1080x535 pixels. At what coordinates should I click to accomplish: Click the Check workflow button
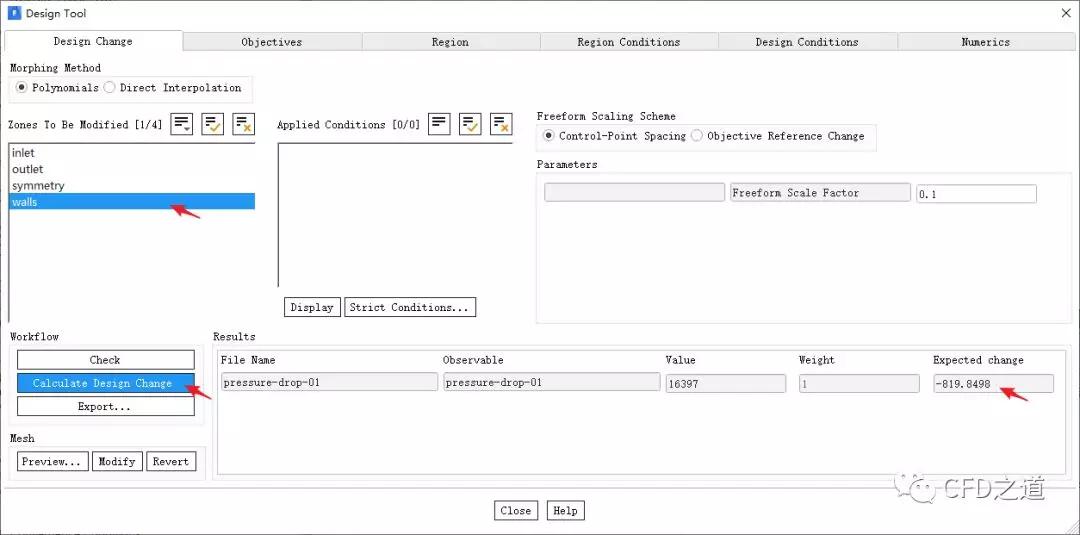105,360
